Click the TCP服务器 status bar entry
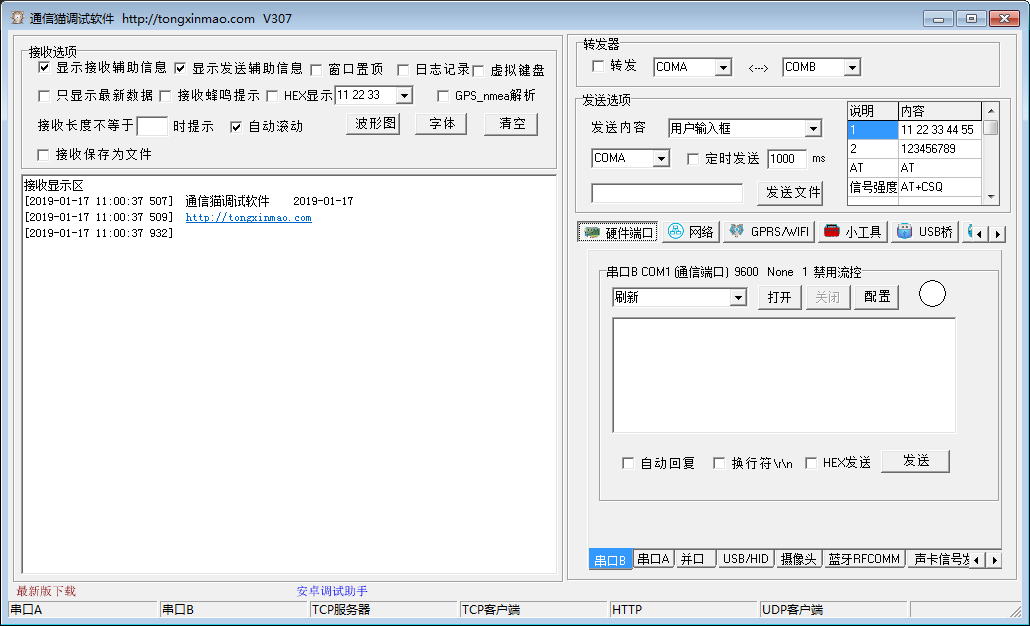Image resolution: width=1030 pixels, height=626 pixels. click(383, 610)
